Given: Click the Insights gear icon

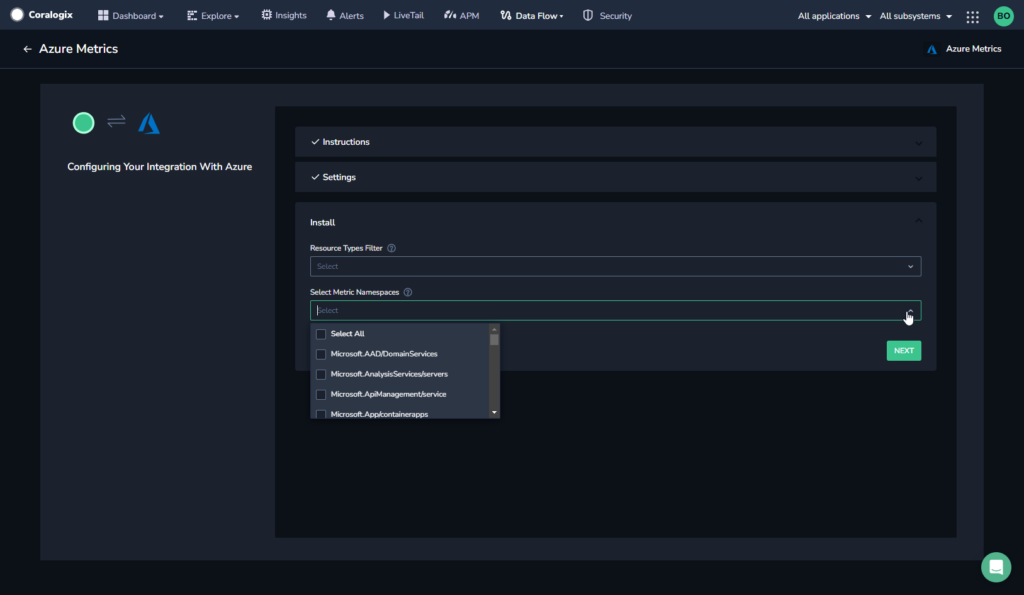Looking at the screenshot, I should pos(266,14).
